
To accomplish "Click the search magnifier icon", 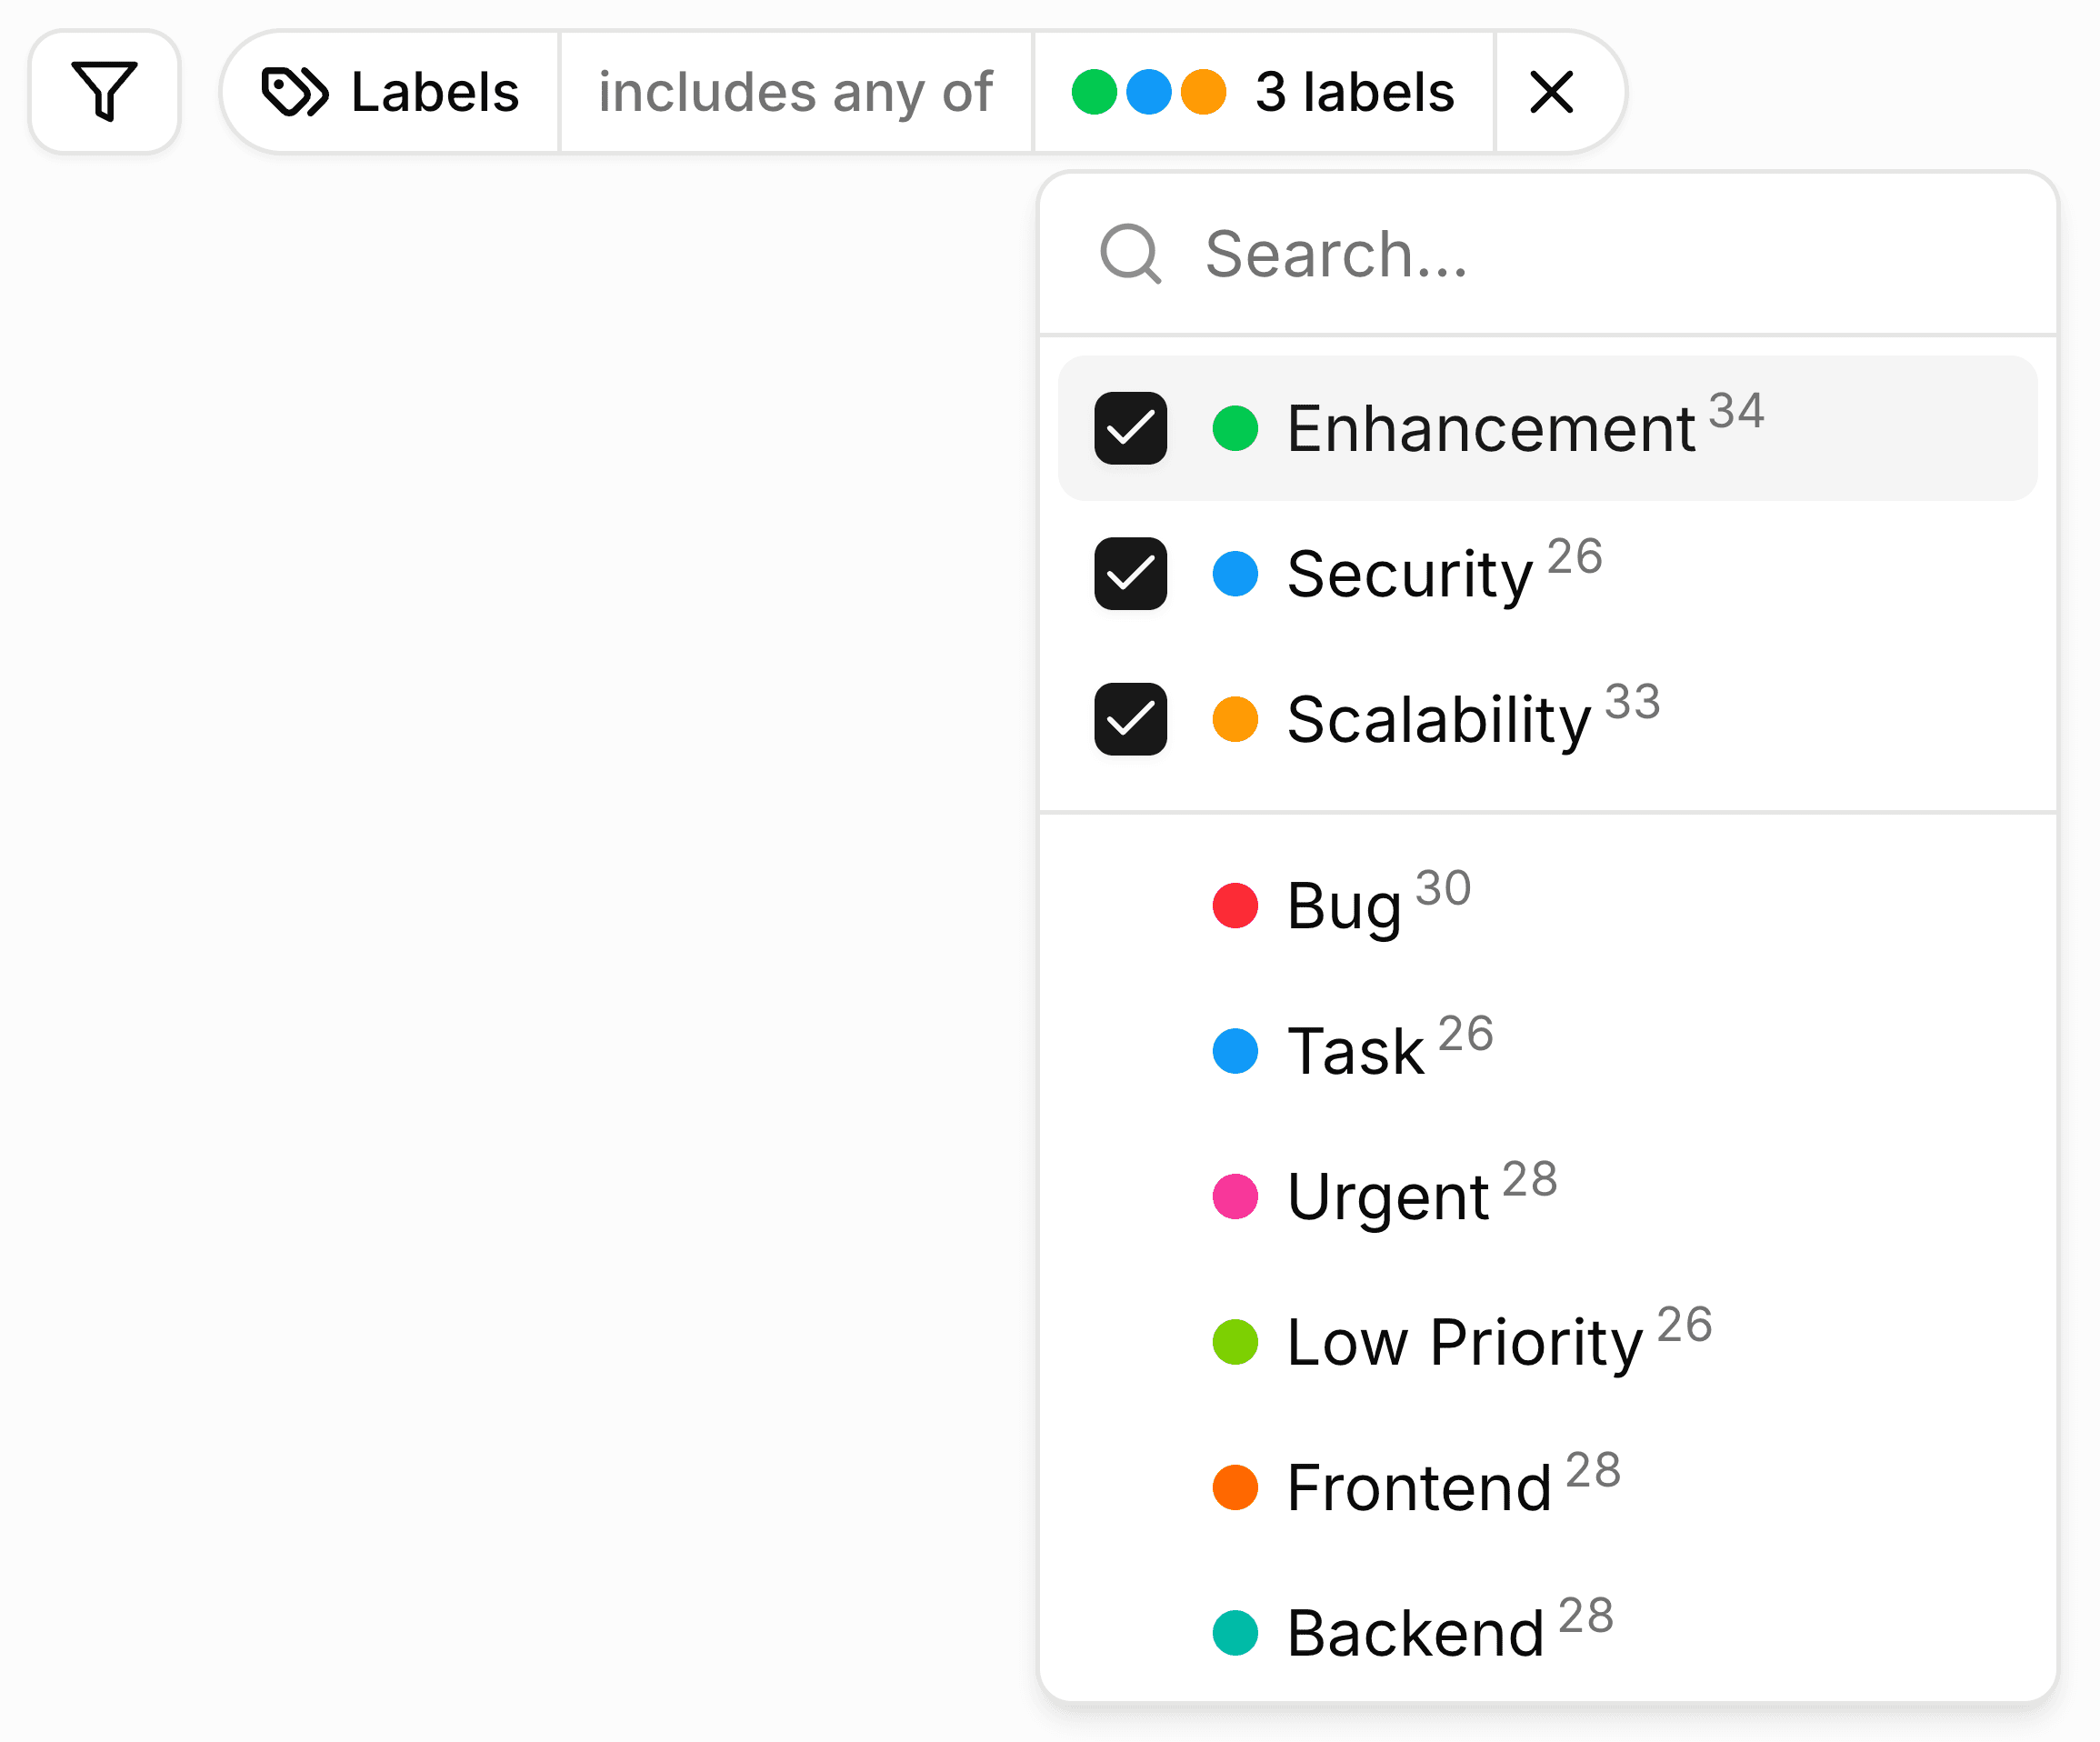I will [x=1130, y=254].
